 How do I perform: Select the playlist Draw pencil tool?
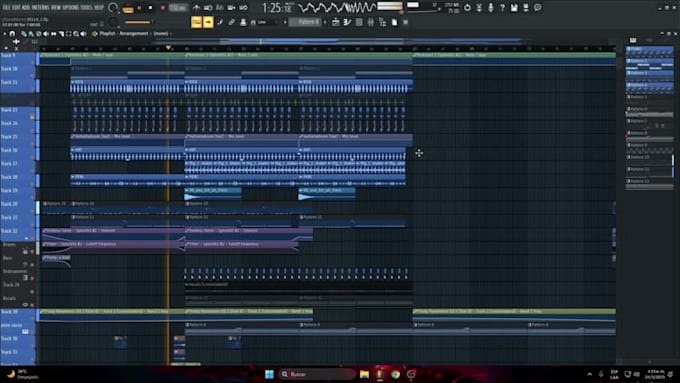click(x=23, y=33)
